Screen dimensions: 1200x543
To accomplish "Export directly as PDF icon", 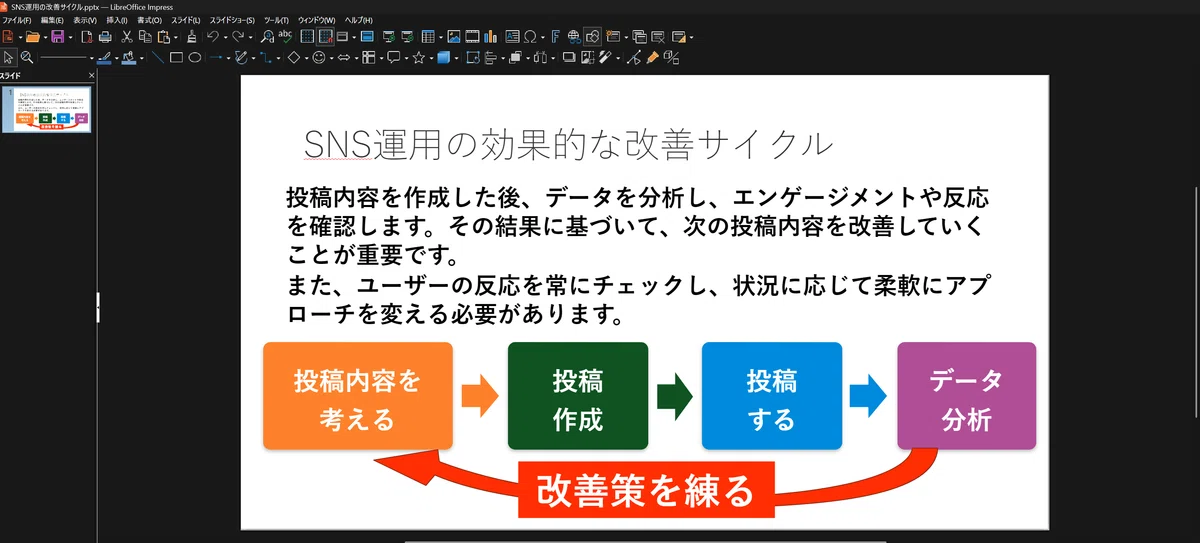I will (87, 37).
